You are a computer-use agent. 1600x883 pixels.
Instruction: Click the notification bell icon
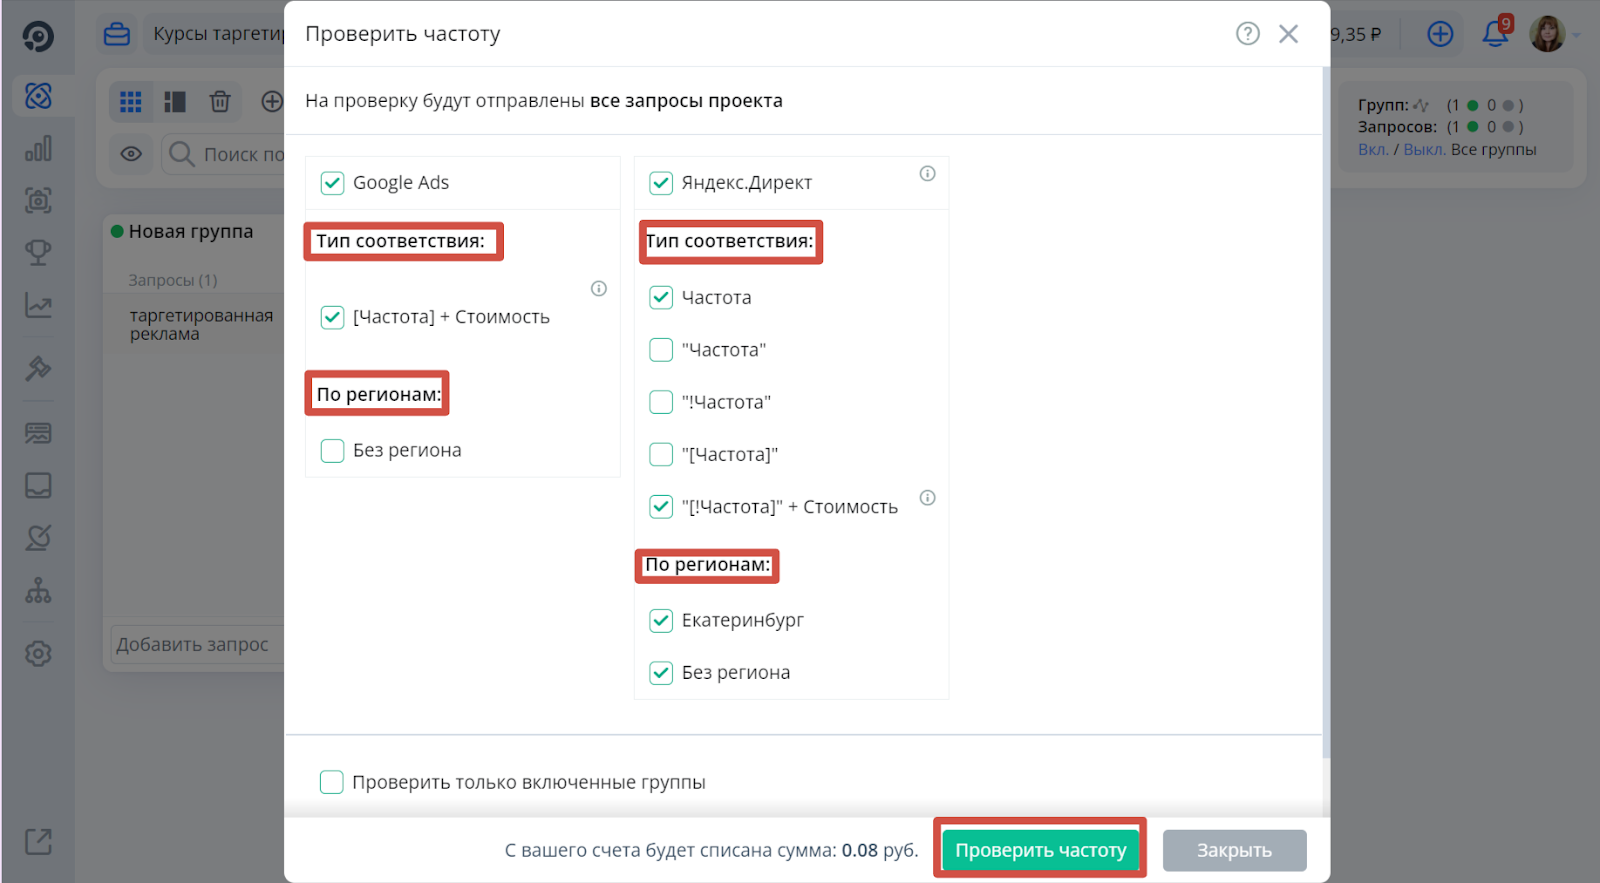1495,34
